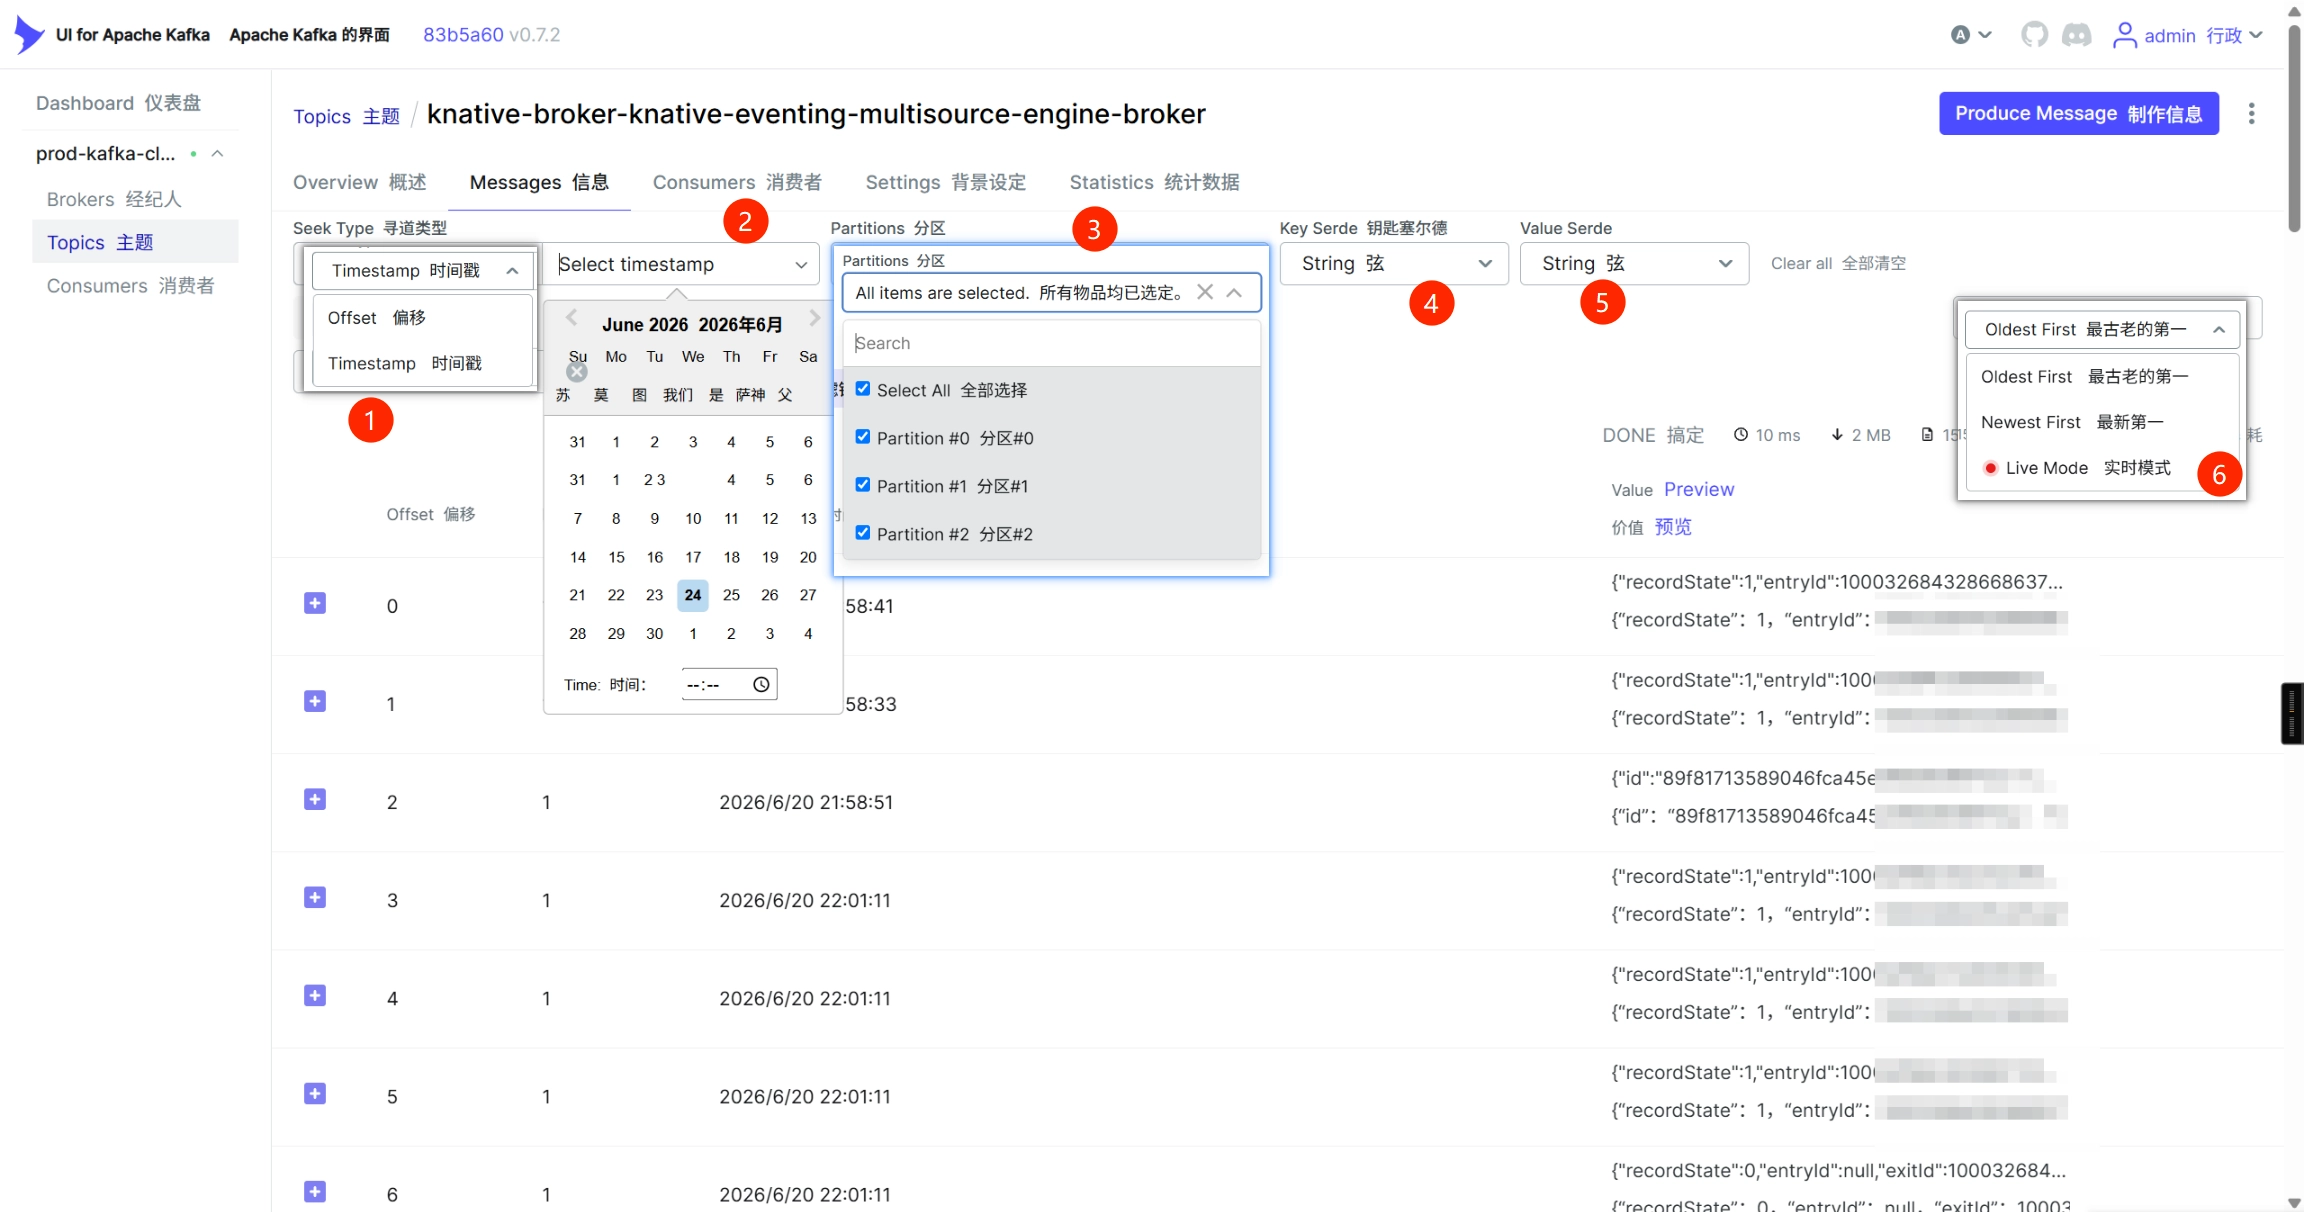Expand message row with offset 3
The image size is (2304, 1212).
click(315, 897)
